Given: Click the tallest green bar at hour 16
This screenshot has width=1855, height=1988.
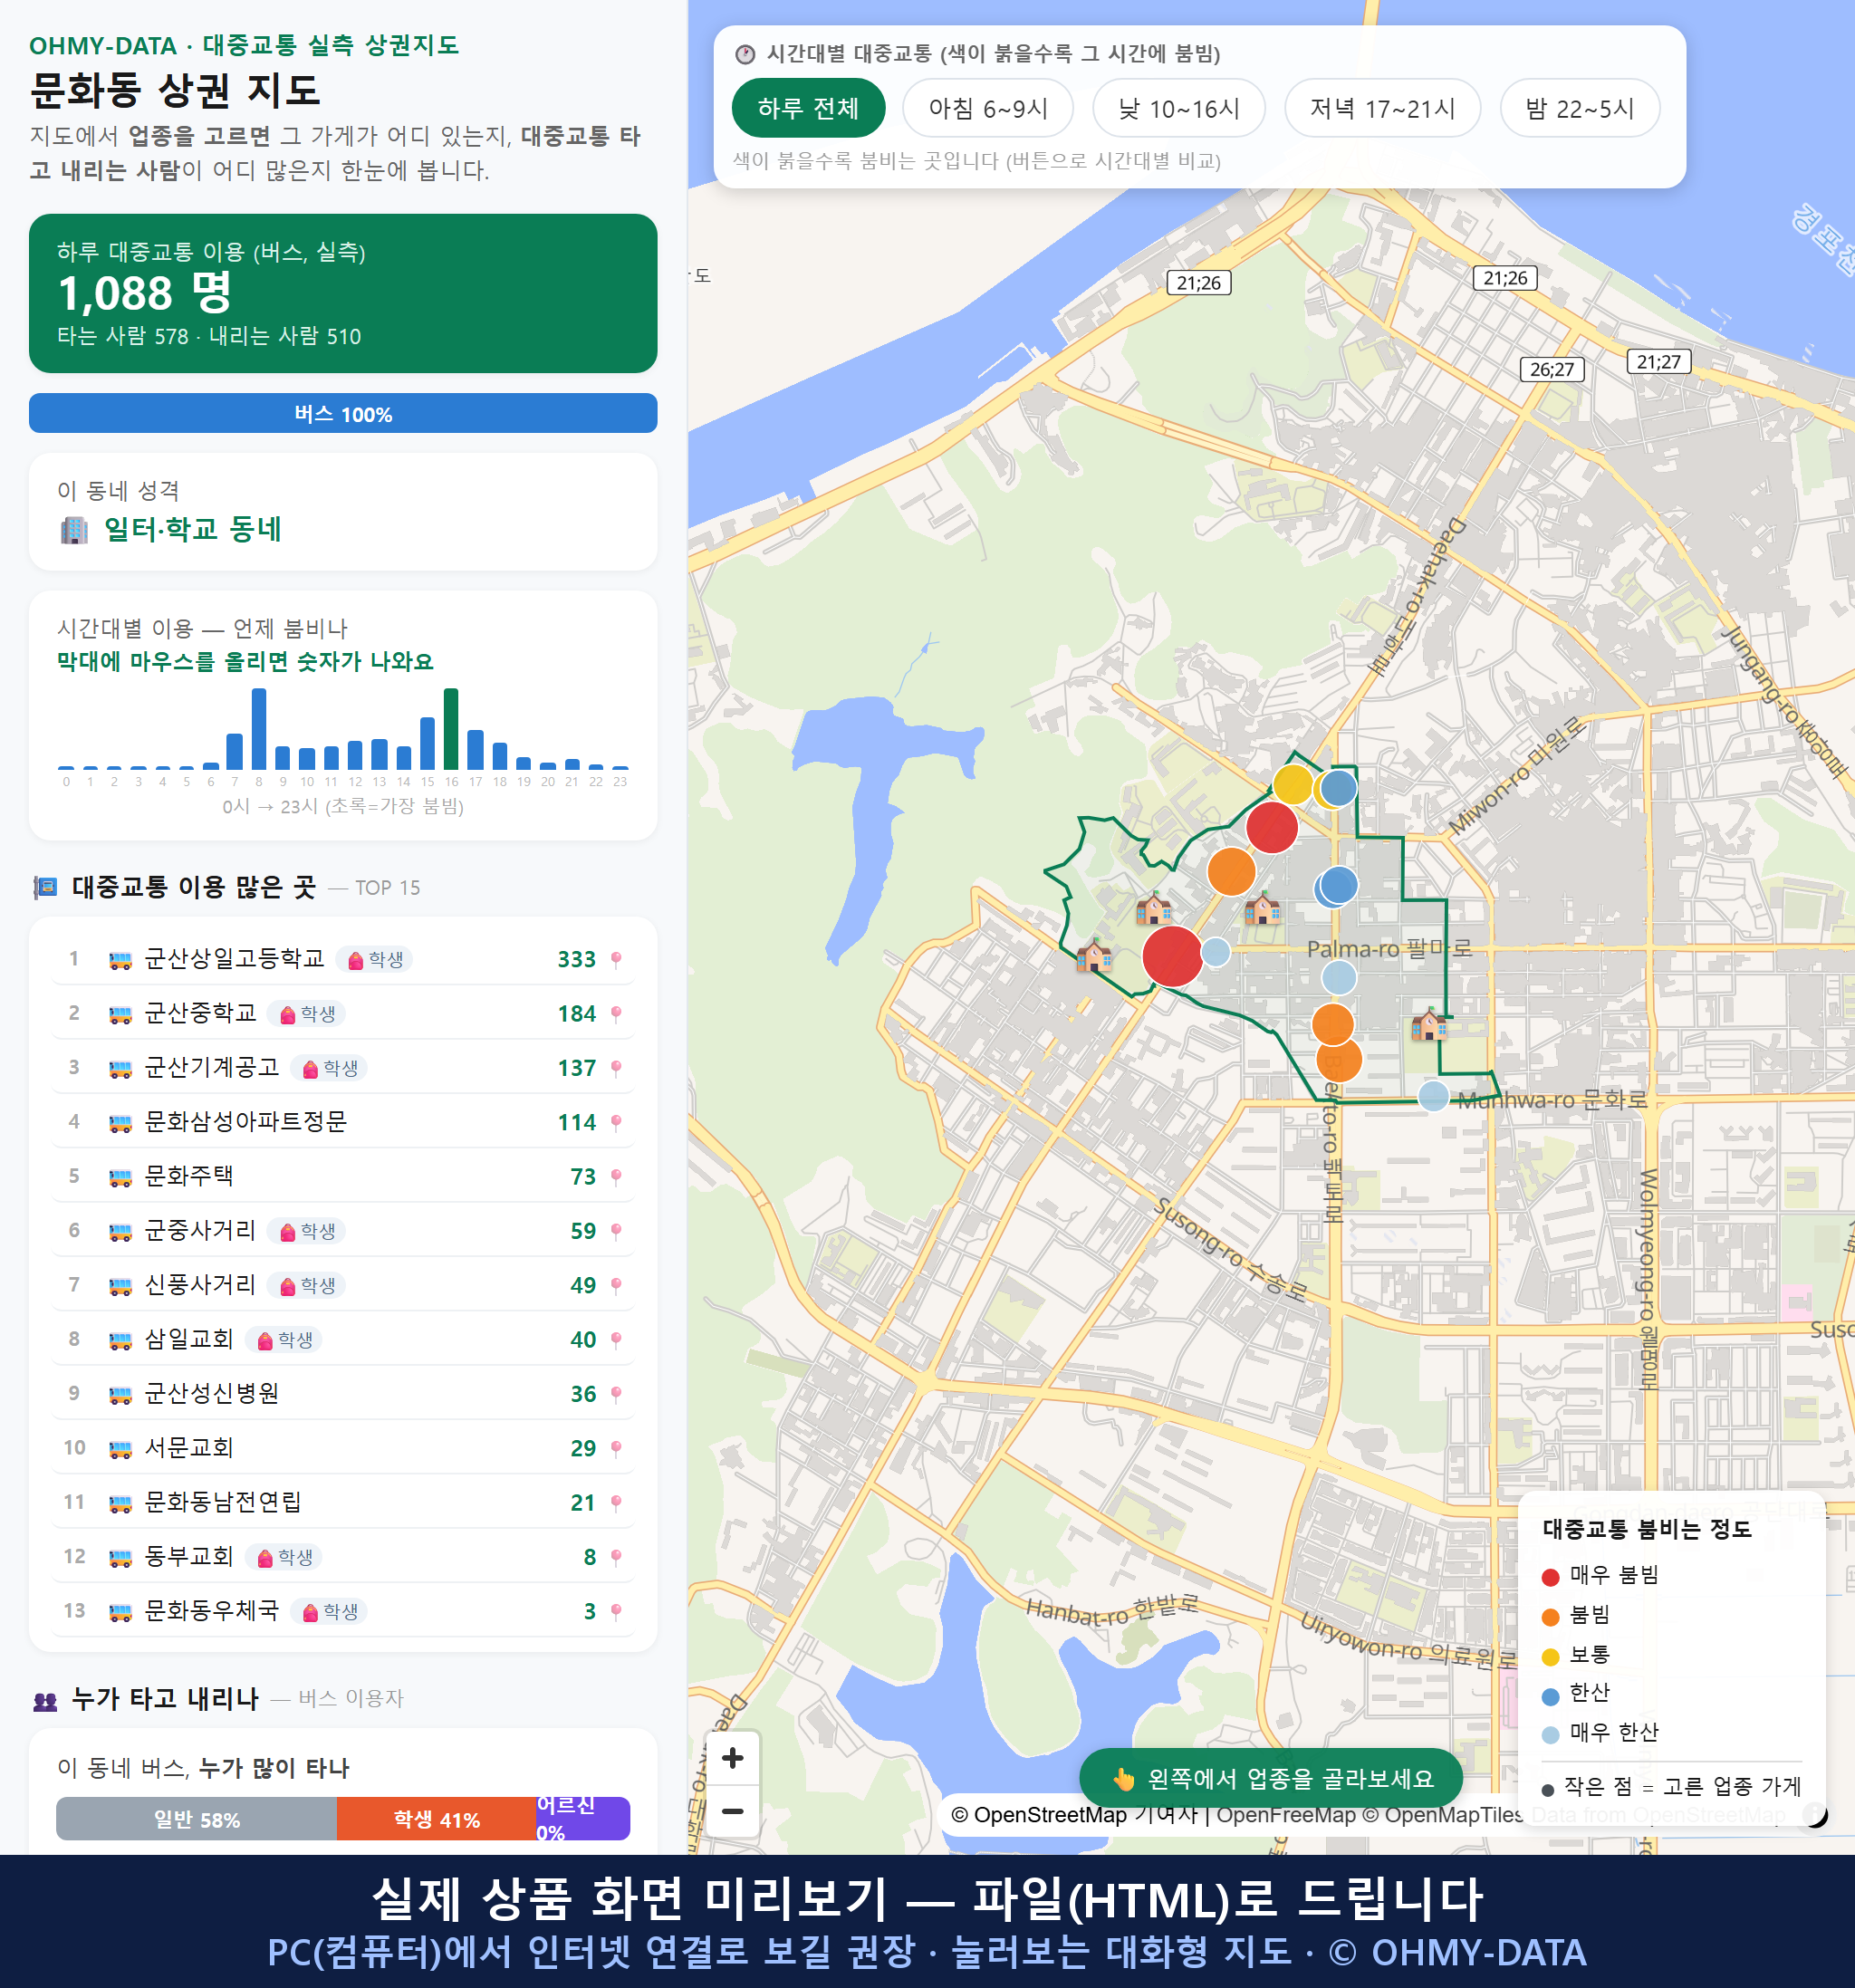Looking at the screenshot, I should tap(451, 729).
